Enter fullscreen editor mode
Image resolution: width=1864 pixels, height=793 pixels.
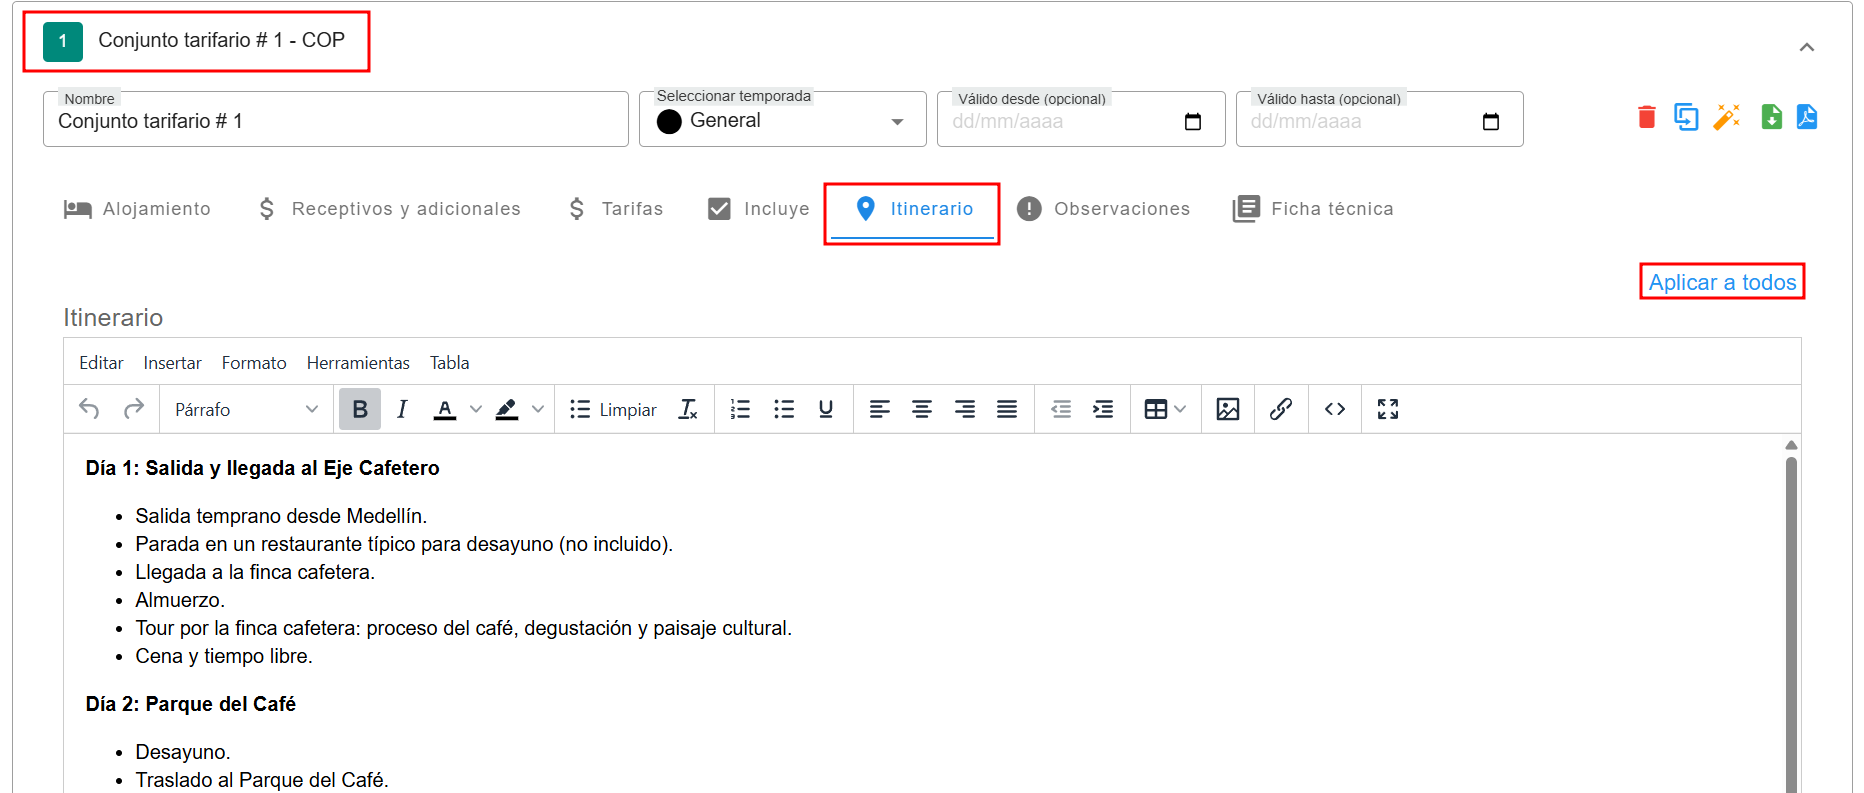point(1387,409)
